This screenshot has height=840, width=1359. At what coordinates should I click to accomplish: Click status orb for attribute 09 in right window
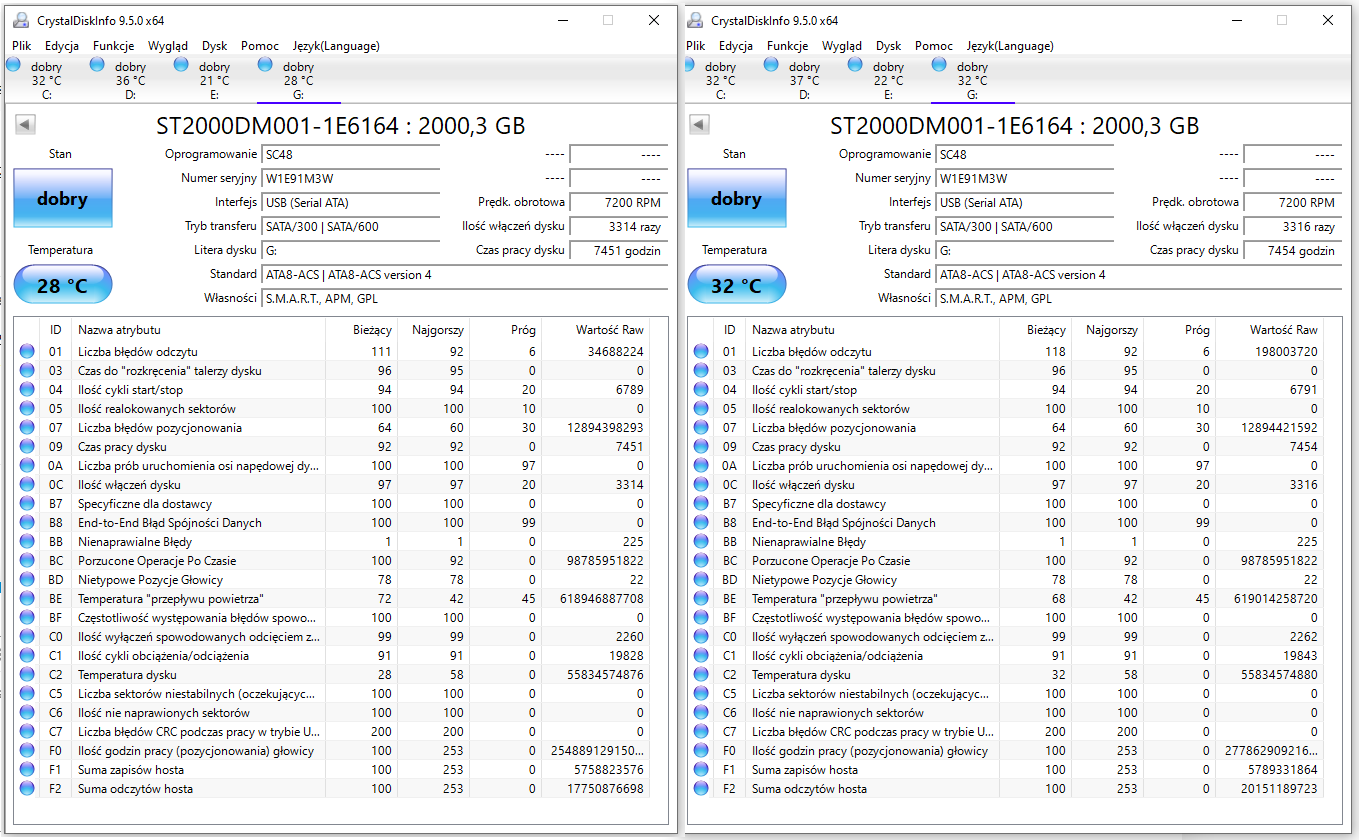700,447
